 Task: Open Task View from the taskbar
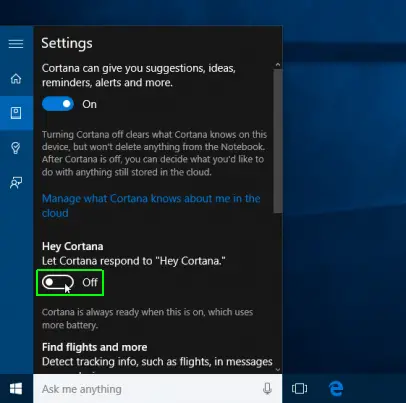click(299, 389)
